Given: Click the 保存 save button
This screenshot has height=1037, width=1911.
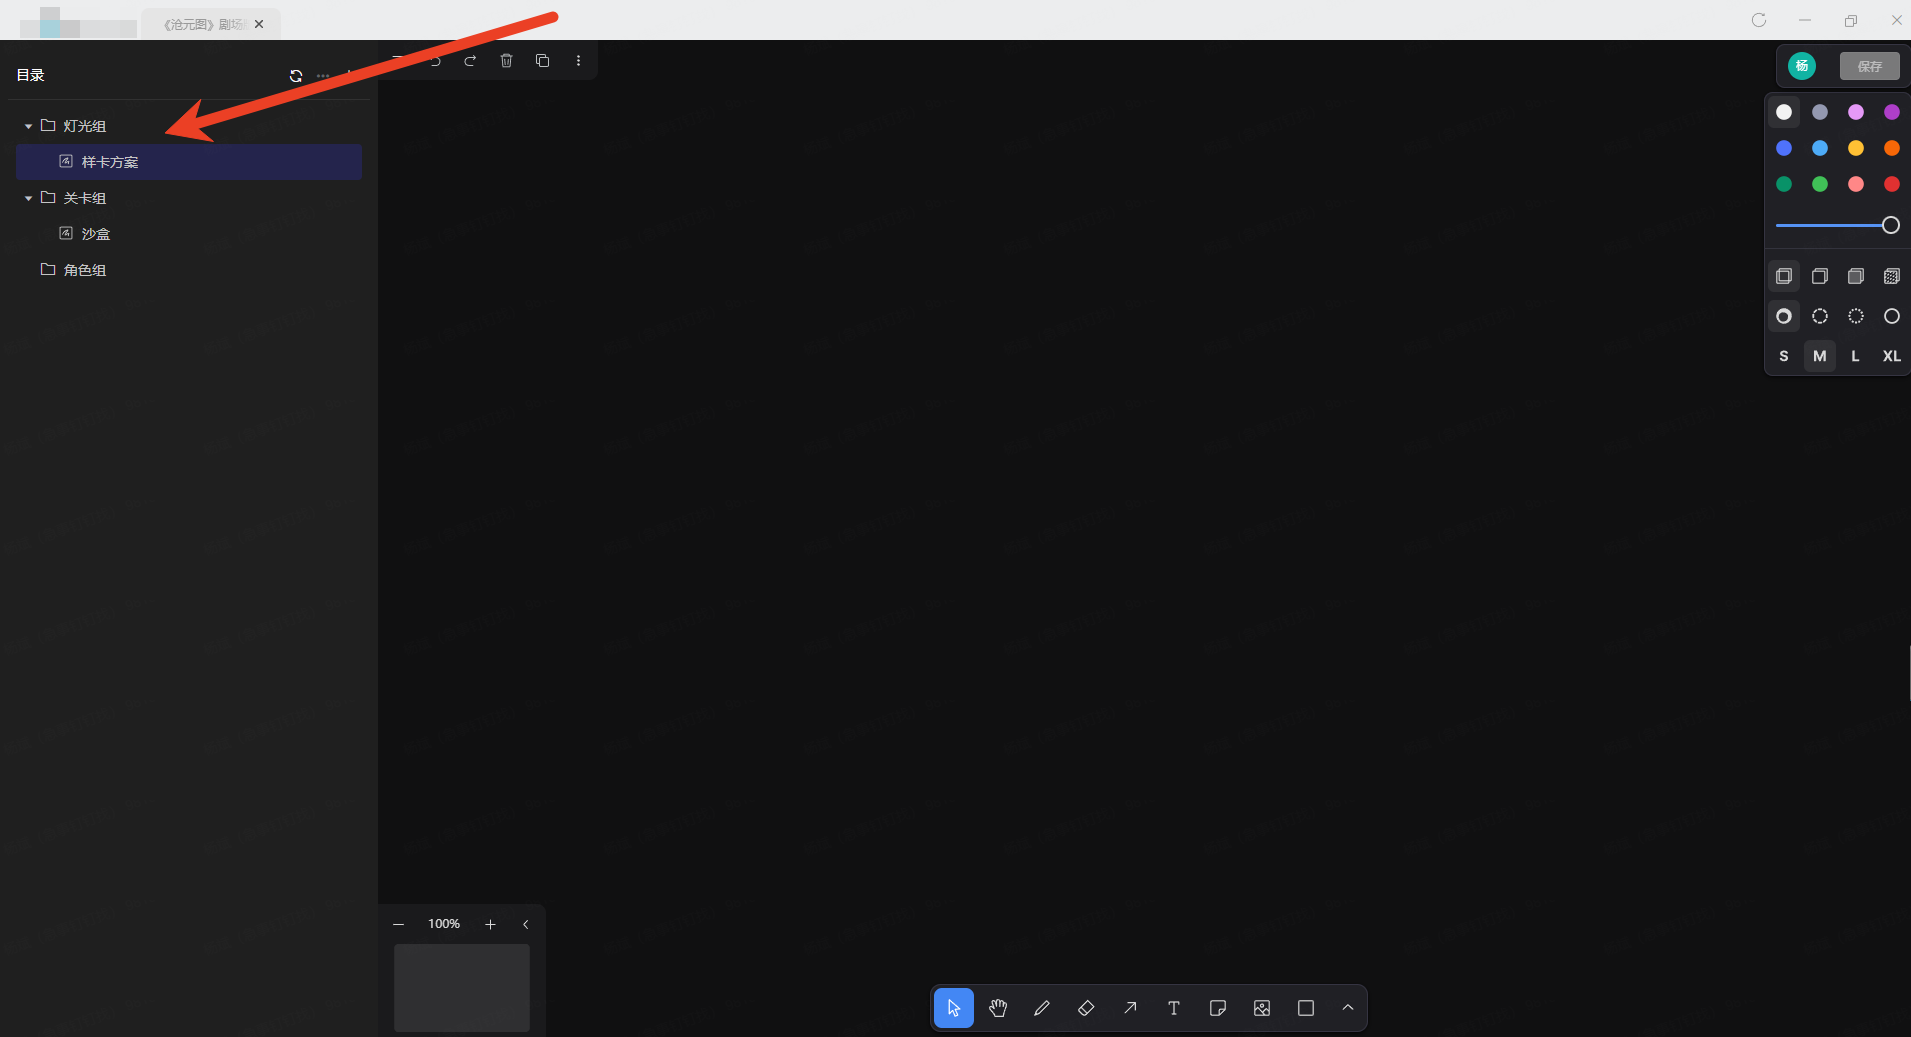Looking at the screenshot, I should pyautogui.click(x=1870, y=66).
